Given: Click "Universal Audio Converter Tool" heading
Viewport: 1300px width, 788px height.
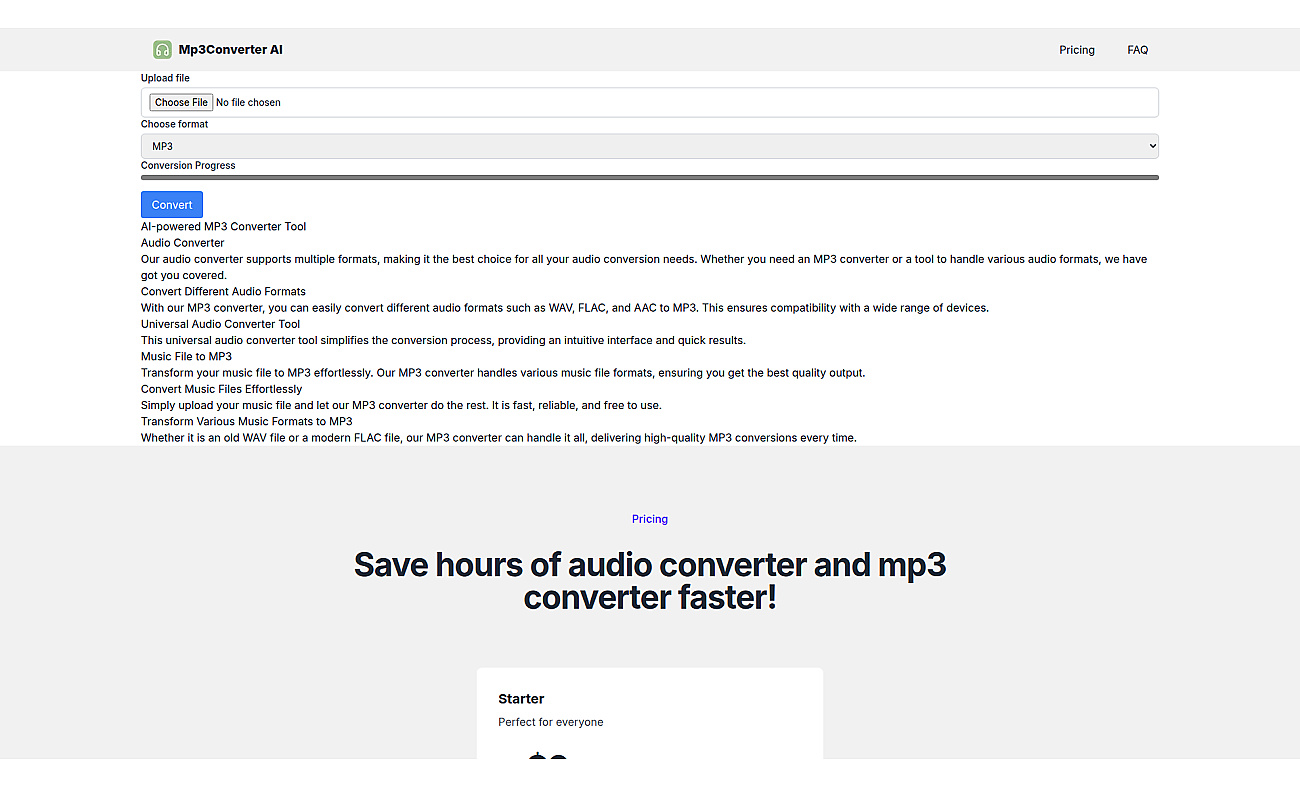Looking at the screenshot, I should click(x=221, y=324).
